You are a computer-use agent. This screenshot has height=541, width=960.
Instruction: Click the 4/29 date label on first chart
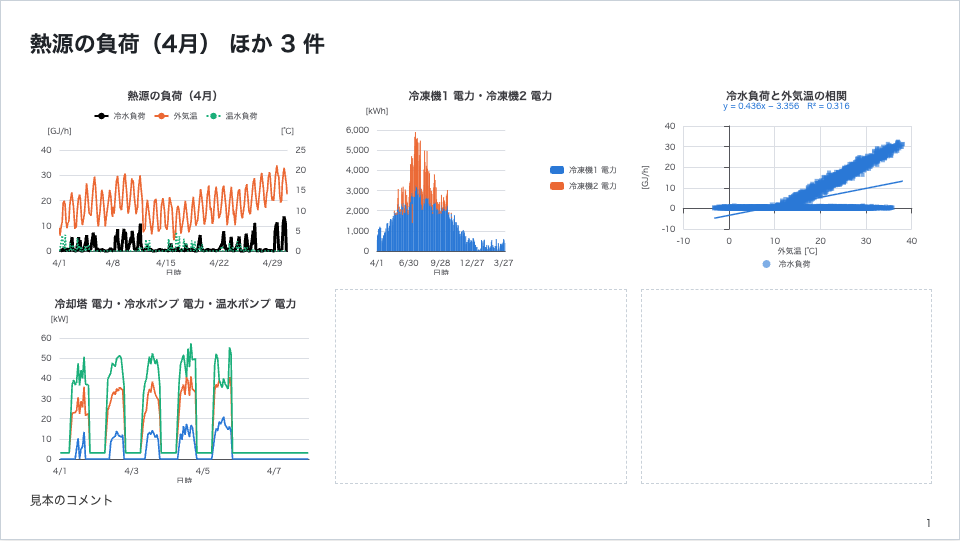coord(272,263)
